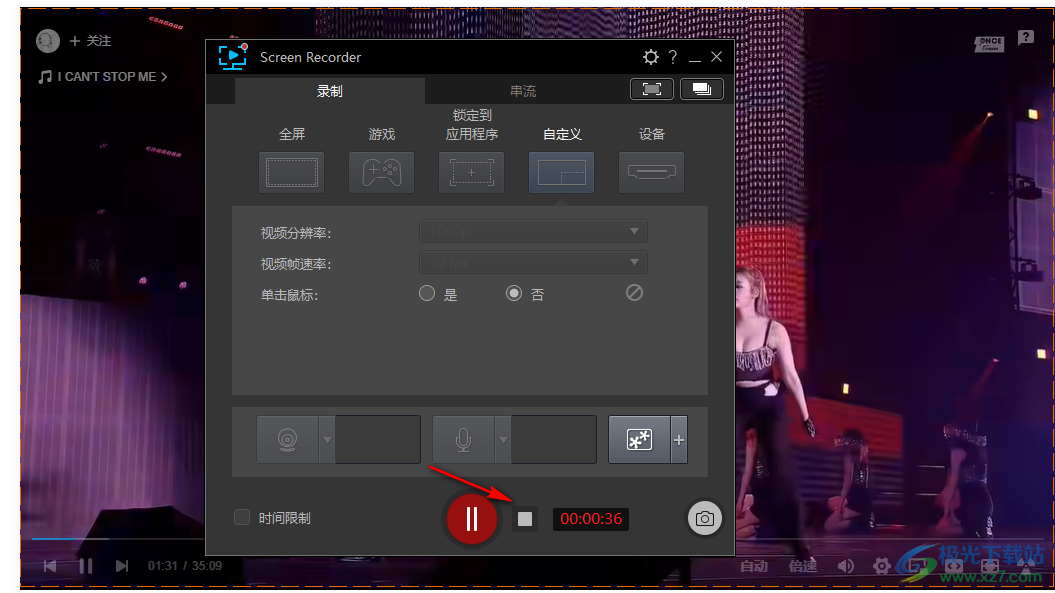Image resolution: width=1055 pixels, height=593 pixels.
Task: Open the audio mixer icon
Action: (x=640, y=439)
